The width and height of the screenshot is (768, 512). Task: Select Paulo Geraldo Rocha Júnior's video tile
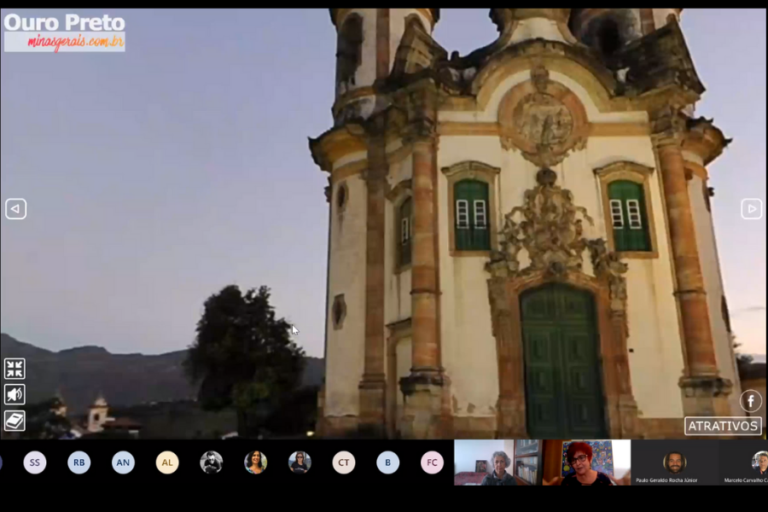point(674,462)
